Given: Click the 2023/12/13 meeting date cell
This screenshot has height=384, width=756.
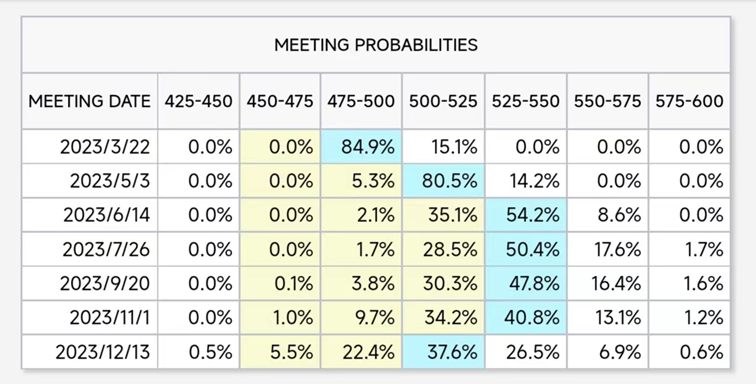Looking at the screenshot, I should tap(90, 352).
